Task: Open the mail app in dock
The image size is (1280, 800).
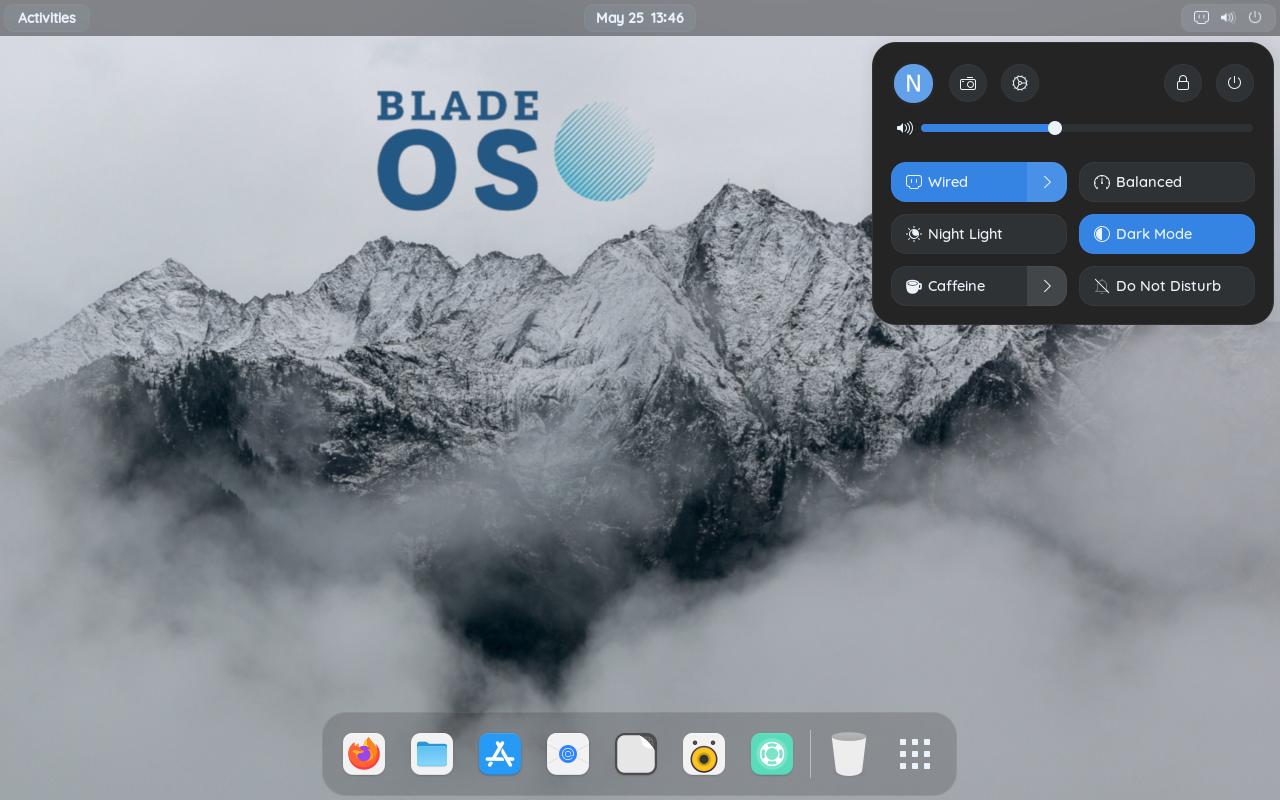Action: (568, 754)
